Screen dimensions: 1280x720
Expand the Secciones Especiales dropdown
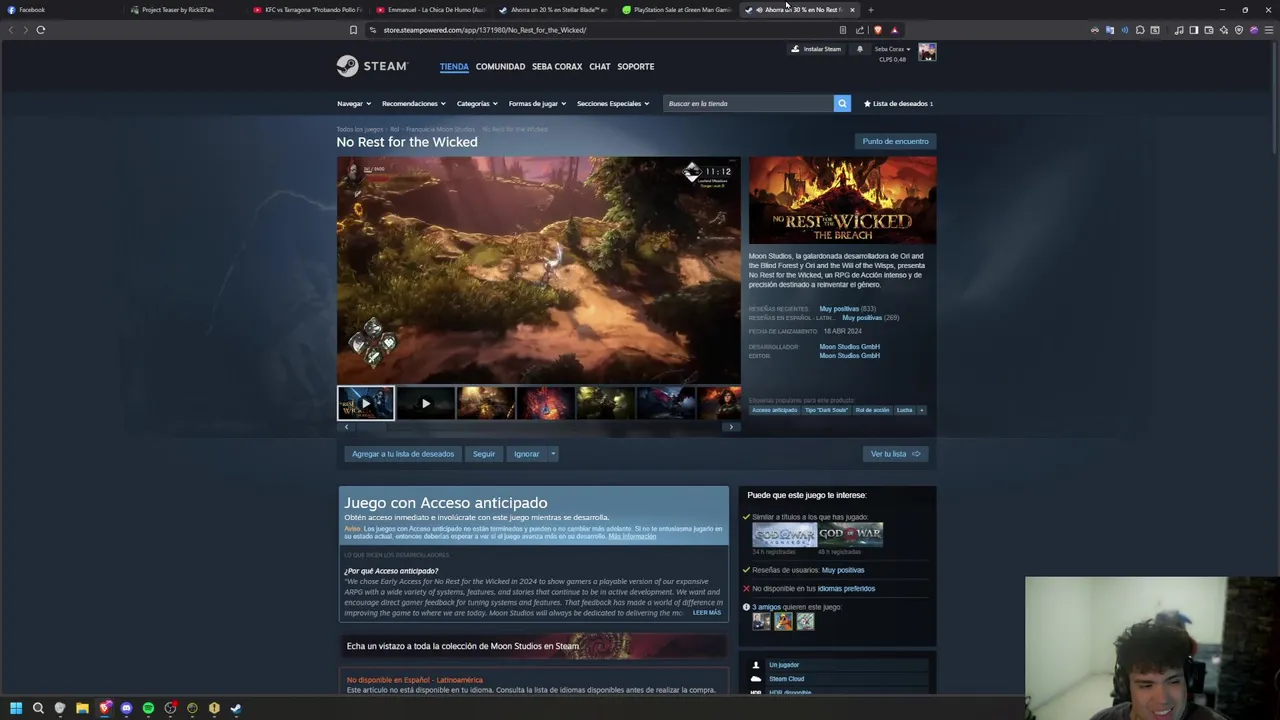tap(613, 103)
